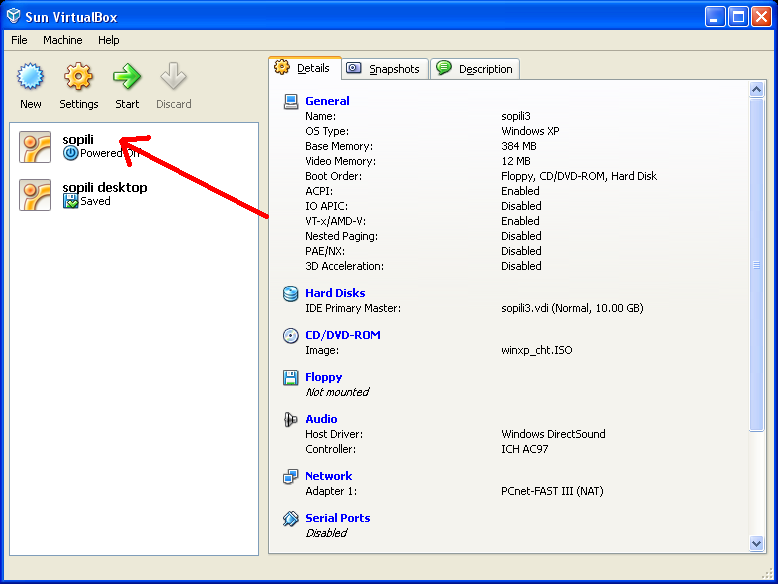Click the greyed-out Discard arrow icon

pos(174,76)
